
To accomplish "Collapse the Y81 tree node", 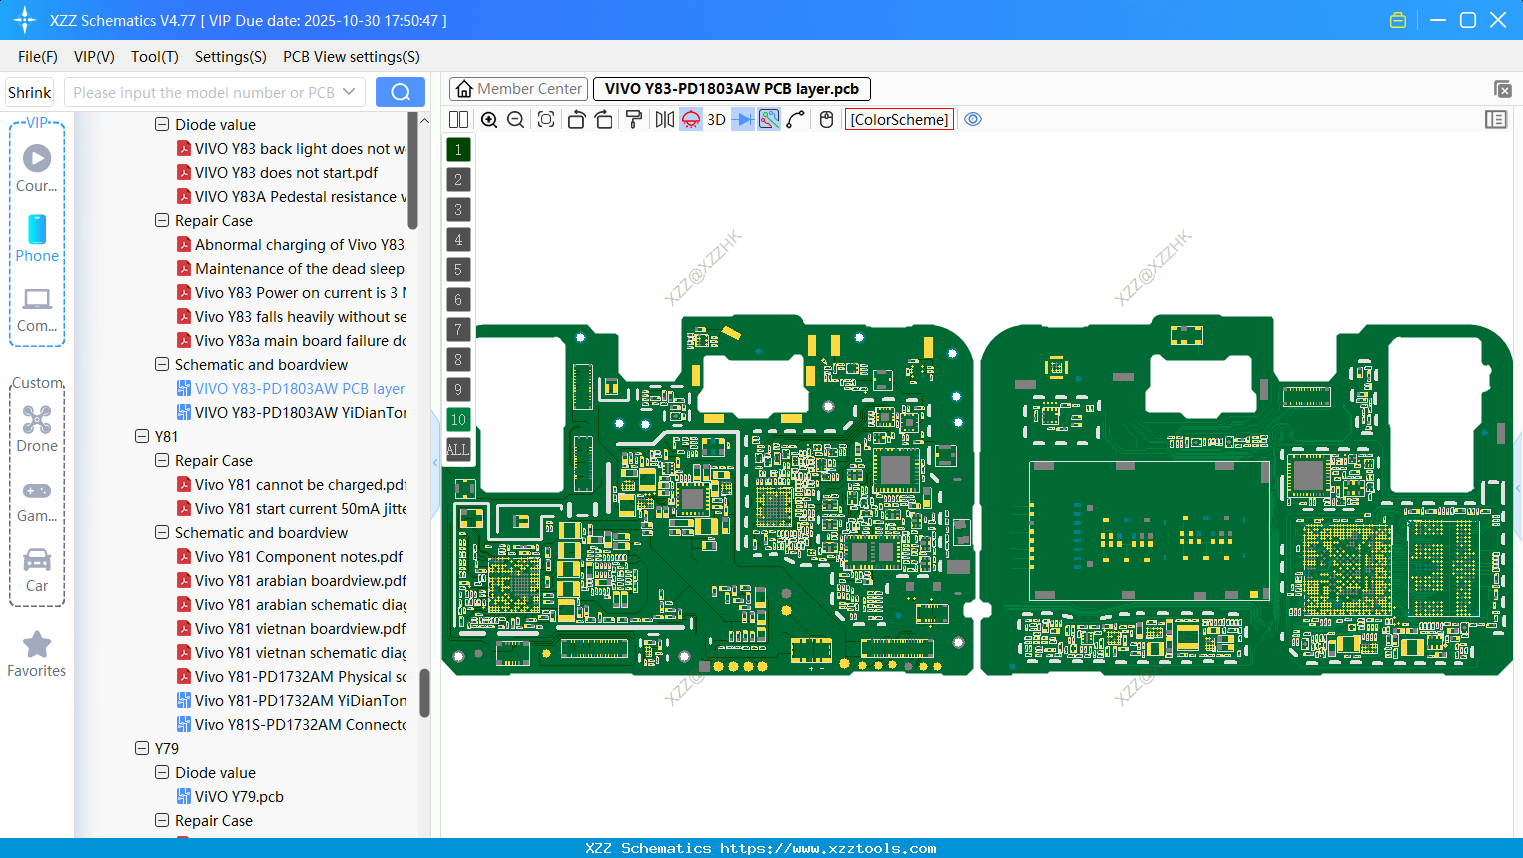I will [141, 436].
